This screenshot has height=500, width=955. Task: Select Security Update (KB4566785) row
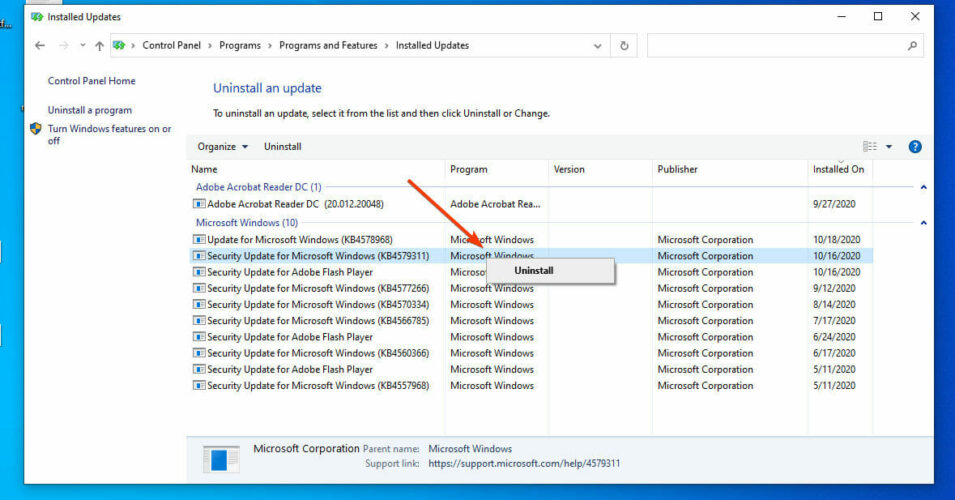pyautogui.click(x=531, y=321)
